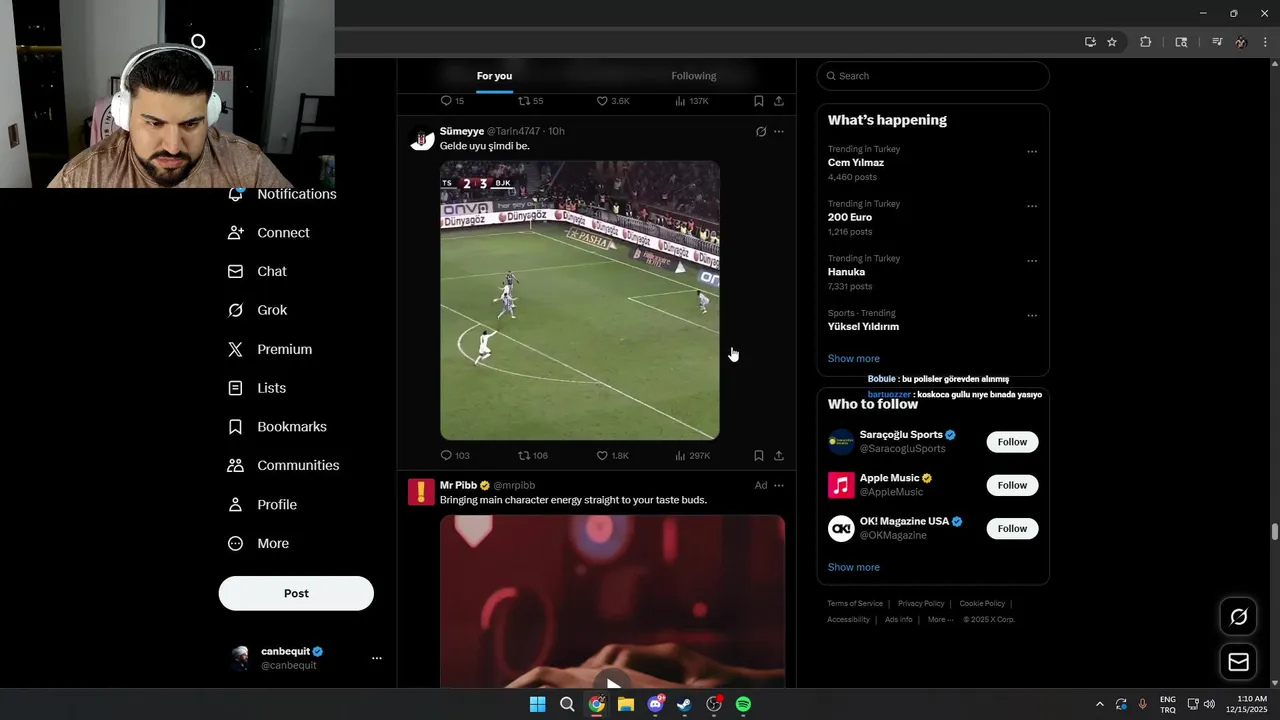Image resolution: width=1280 pixels, height=720 pixels.
Task: Go to Profile from the sidebar
Action: point(262,505)
